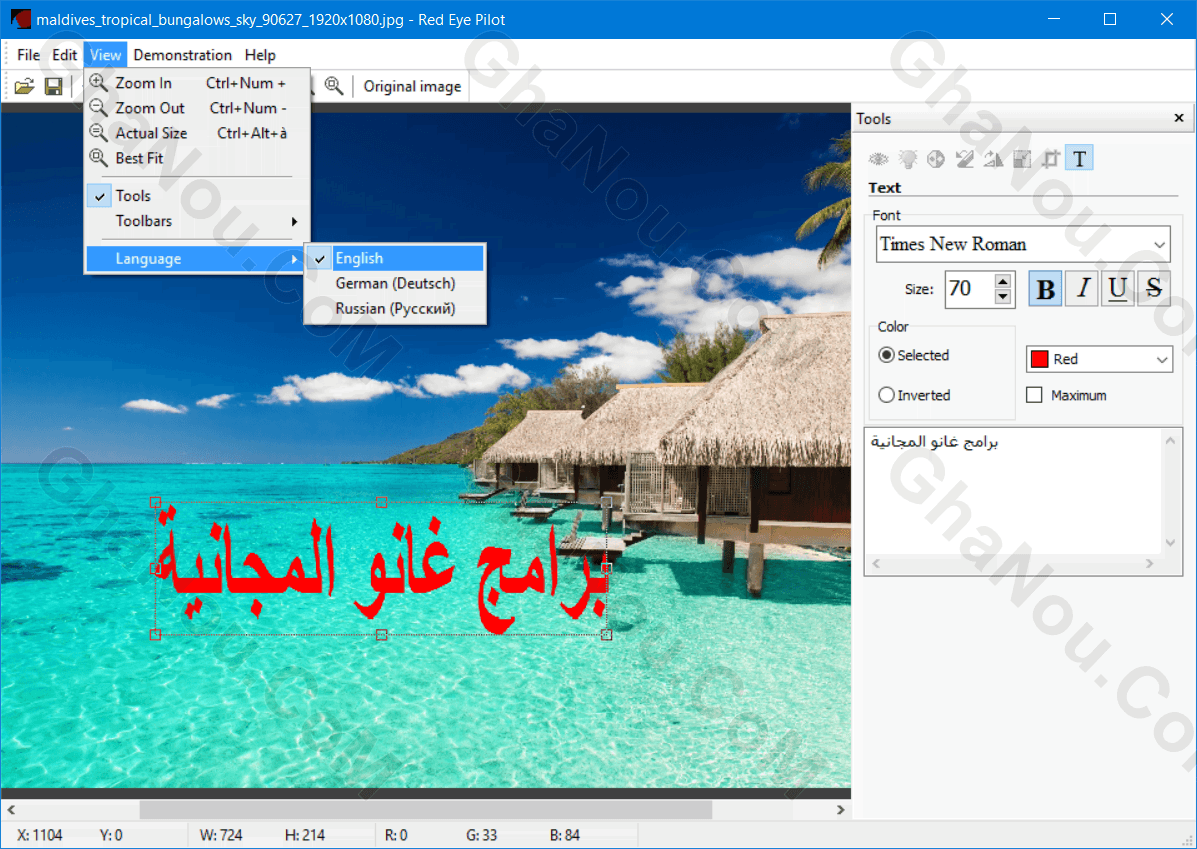Click the horizontal scrollbar thumb under the image
This screenshot has height=849, width=1197.
[426, 809]
